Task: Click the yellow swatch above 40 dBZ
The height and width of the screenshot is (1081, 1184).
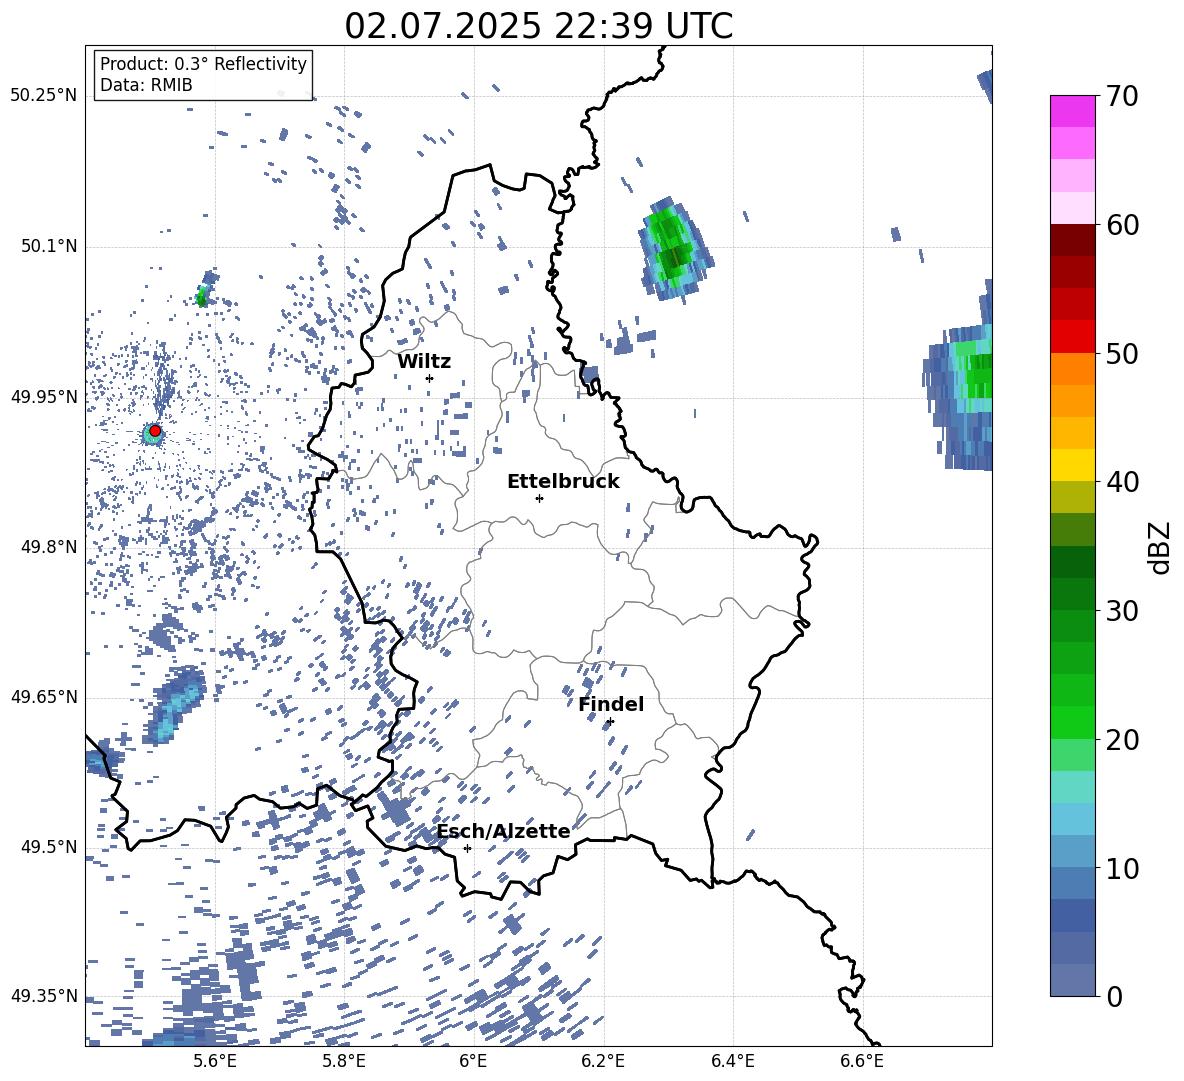Action: (1072, 466)
